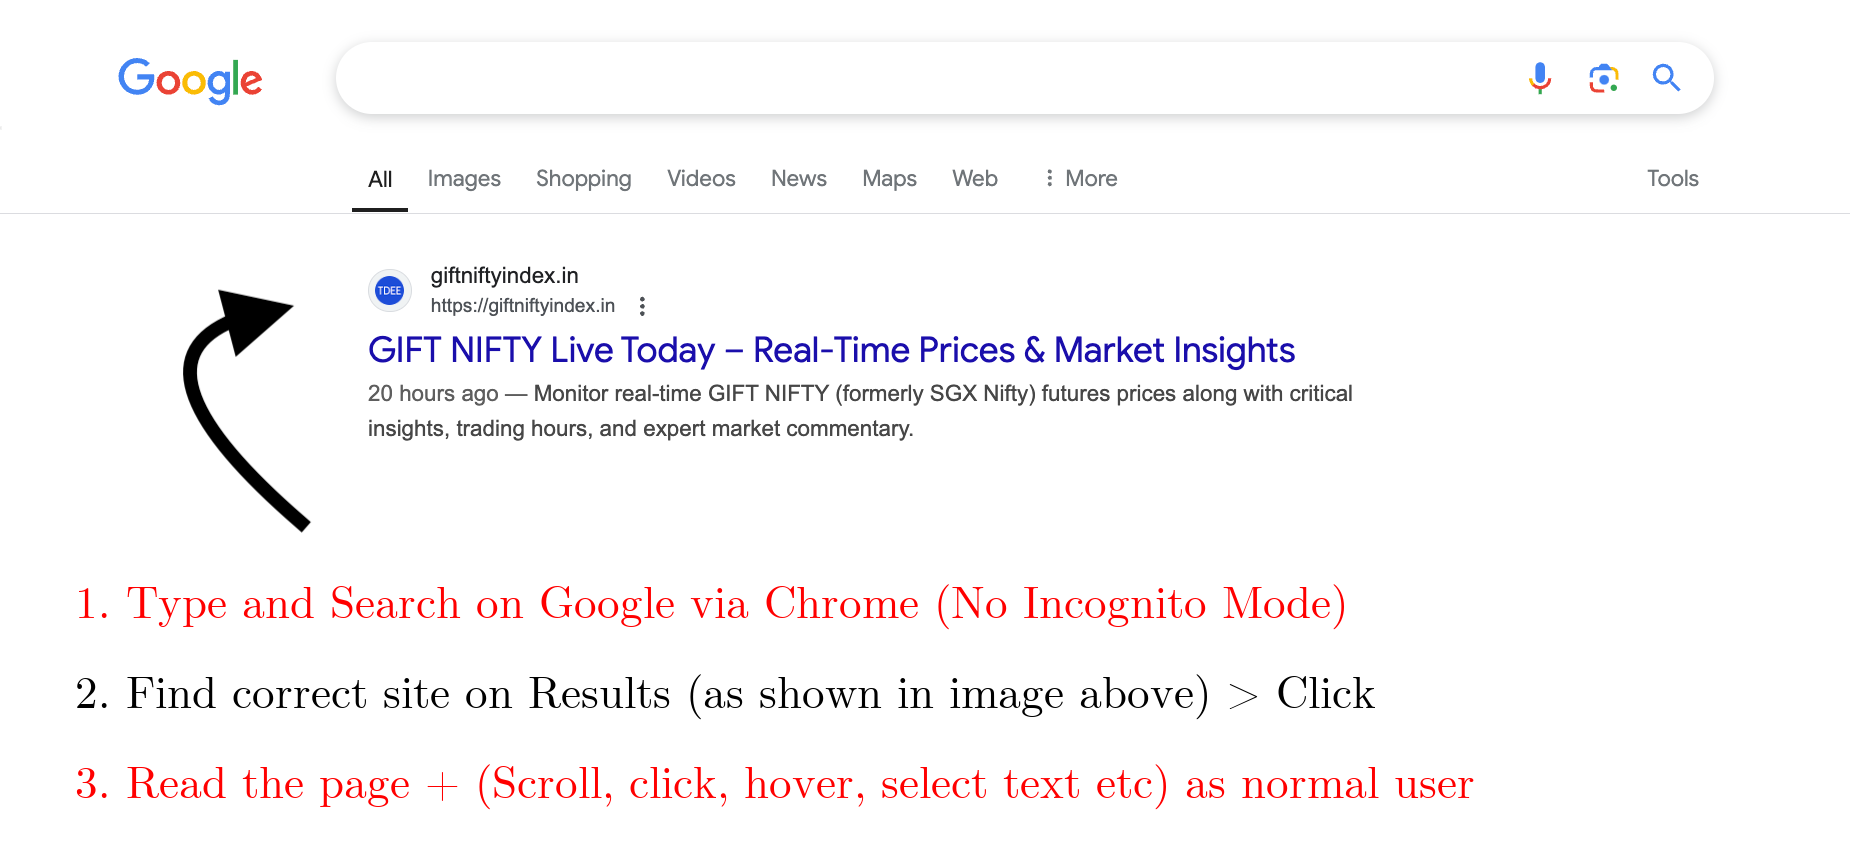Screen dimensions: 1850x850
Task: Switch to the Videos tab
Action: 701,178
